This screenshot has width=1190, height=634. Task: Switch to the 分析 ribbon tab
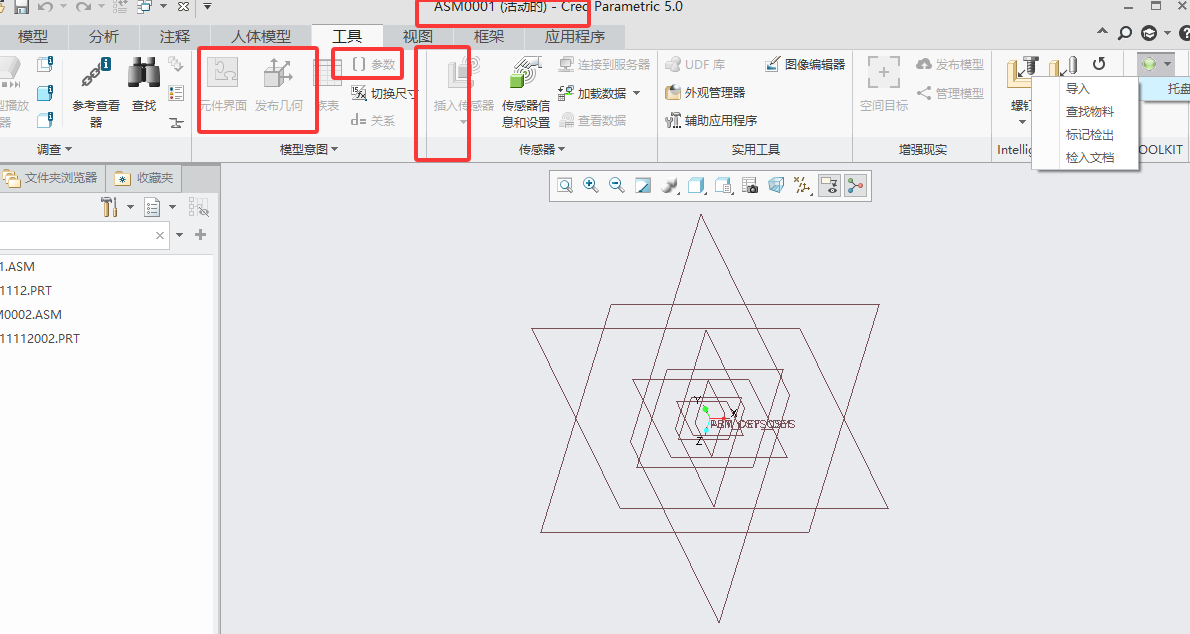point(104,36)
